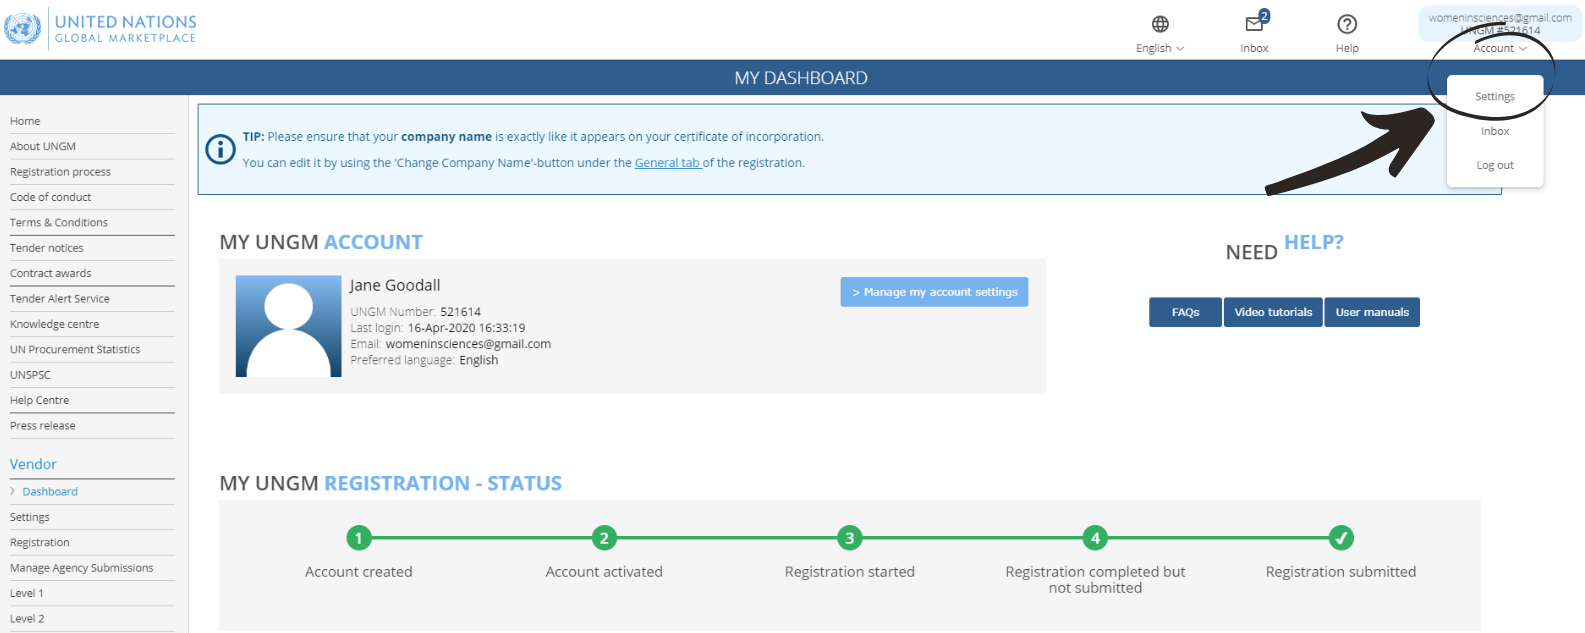Open Manage Agency Submissions link
Screen dimensions: 1585x633
82,568
